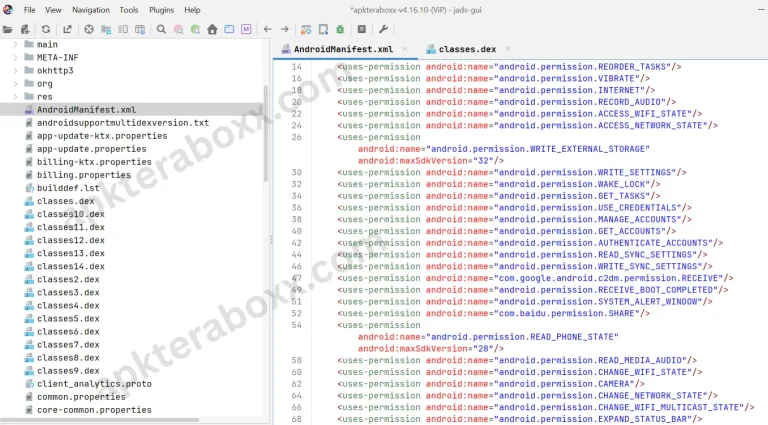Screen dimensions: 768x425
Task: Click the Open file folder icon
Action: tap(7, 29)
